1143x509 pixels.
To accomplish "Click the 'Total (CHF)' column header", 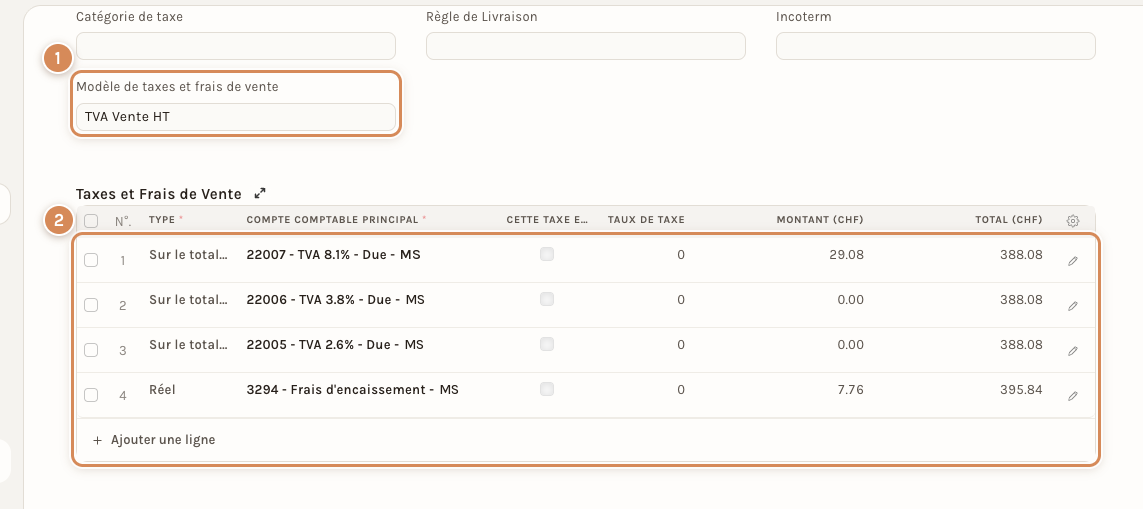I will pos(1009,219).
